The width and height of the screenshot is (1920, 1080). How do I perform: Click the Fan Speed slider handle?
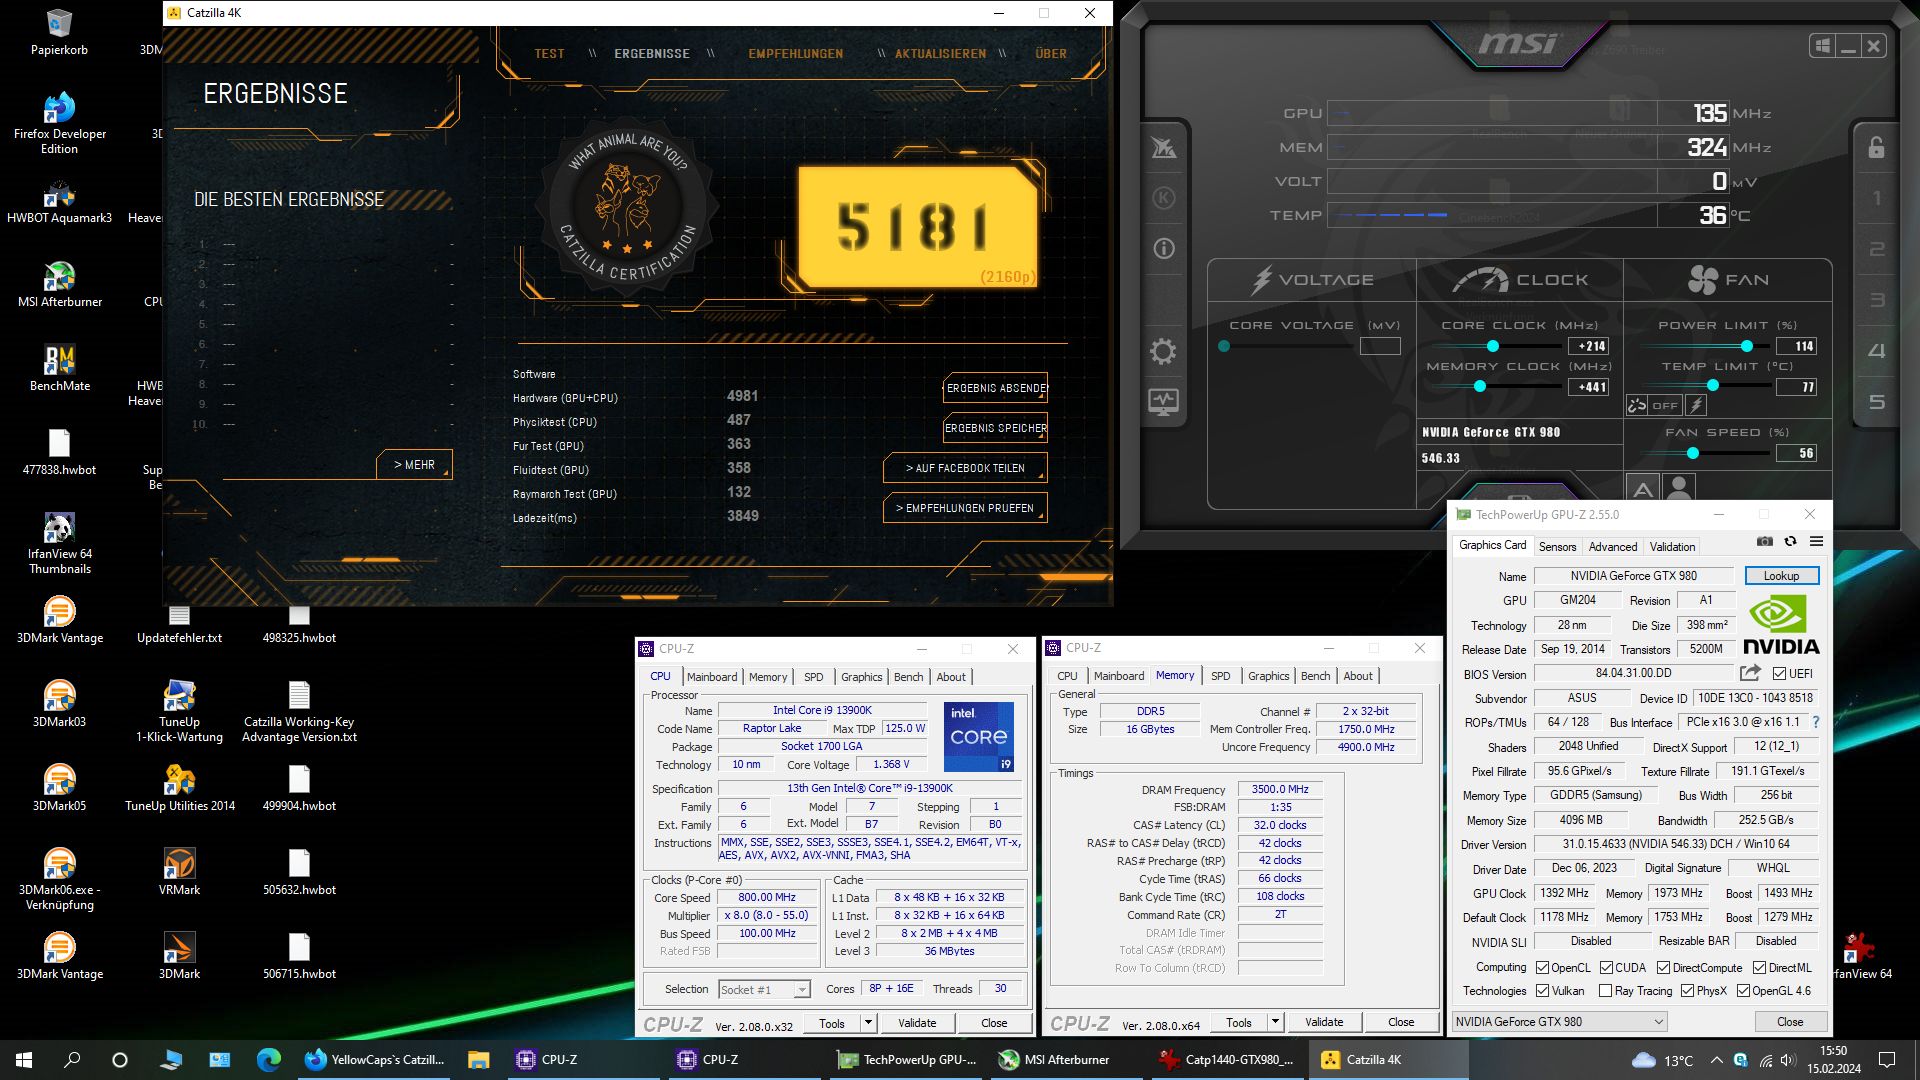click(x=1692, y=453)
